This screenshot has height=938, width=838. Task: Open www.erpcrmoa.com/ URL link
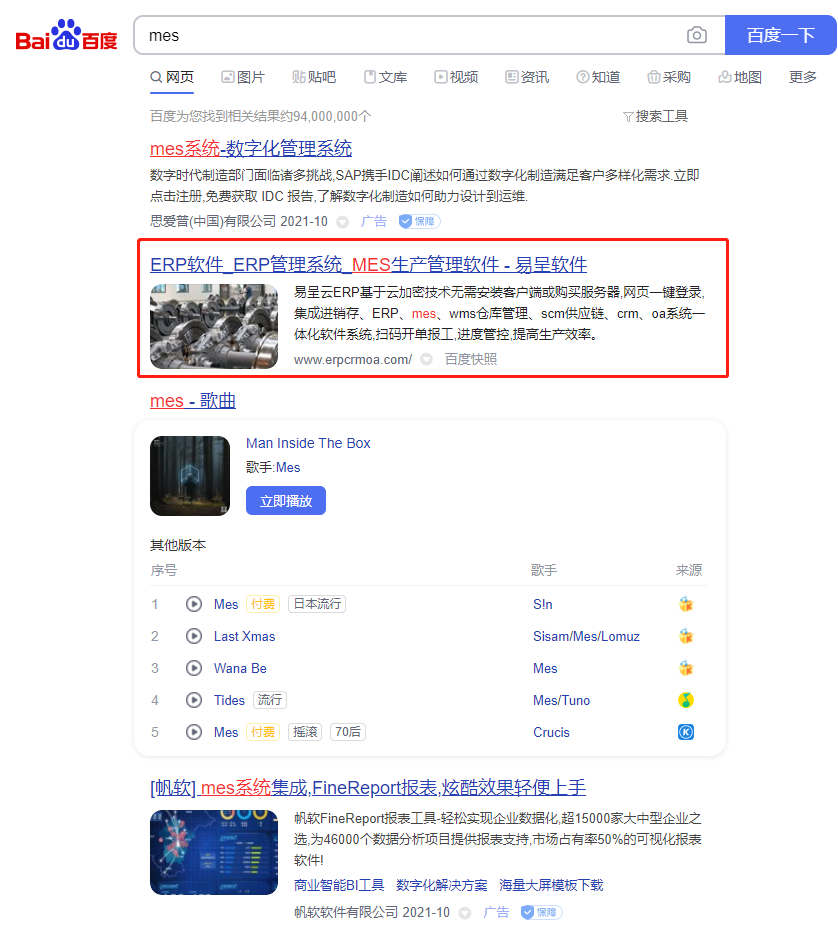353,360
